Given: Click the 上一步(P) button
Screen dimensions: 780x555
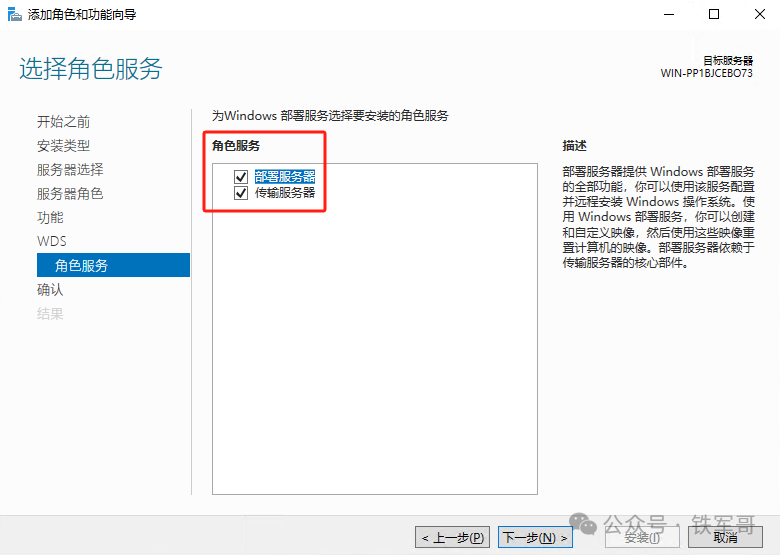Looking at the screenshot, I should pos(452,537).
